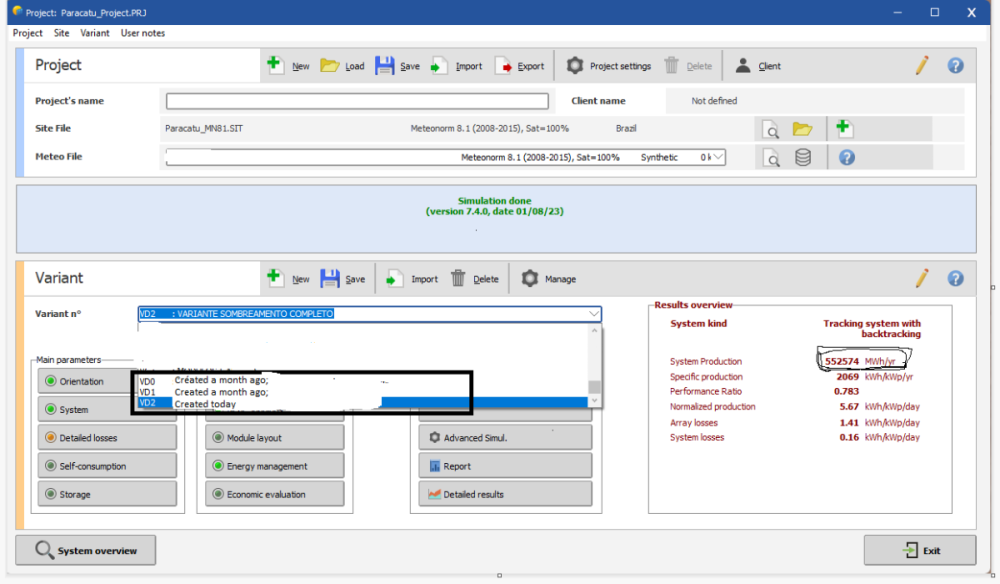Click the System overview button
Image resolution: width=1000 pixels, height=584 pixels.
[86, 550]
